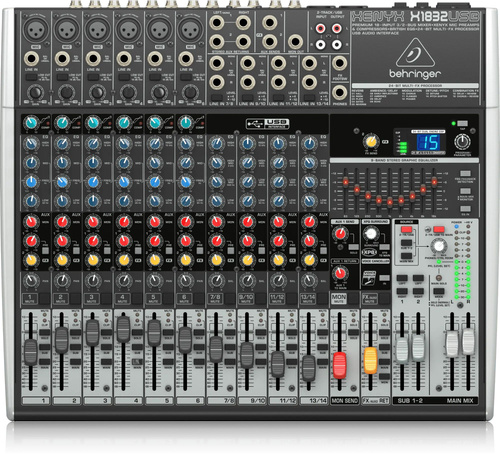
Task: Click the Behringer triangle logo
Action: point(415,53)
